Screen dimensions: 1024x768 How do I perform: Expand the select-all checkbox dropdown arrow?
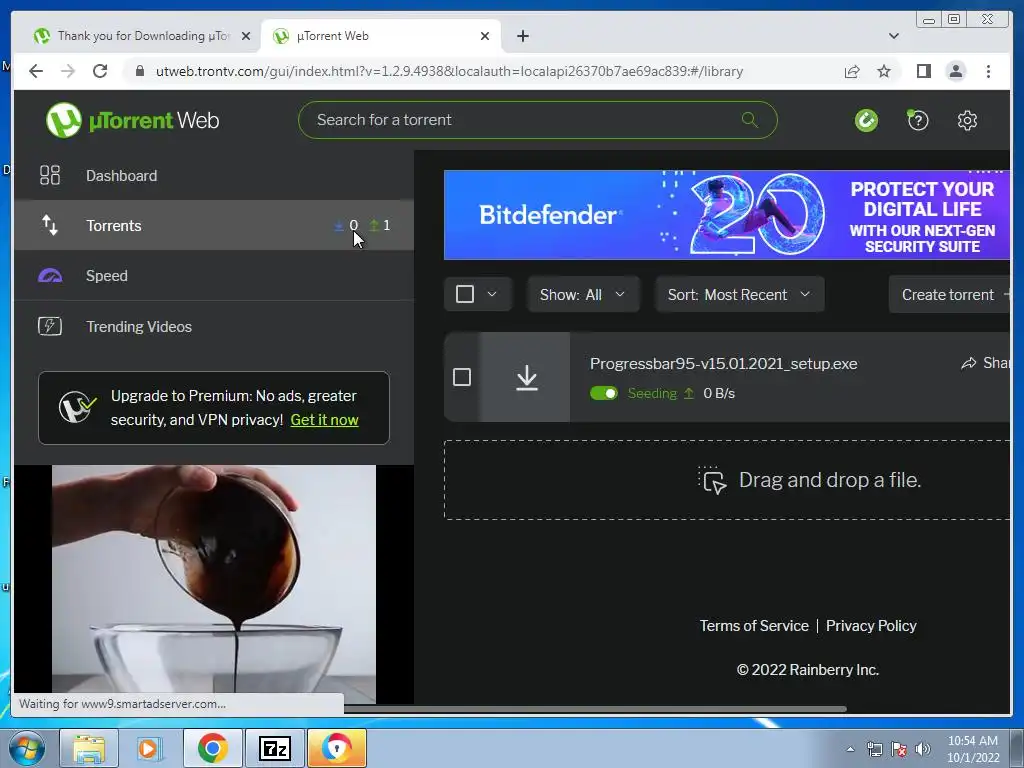pos(492,295)
